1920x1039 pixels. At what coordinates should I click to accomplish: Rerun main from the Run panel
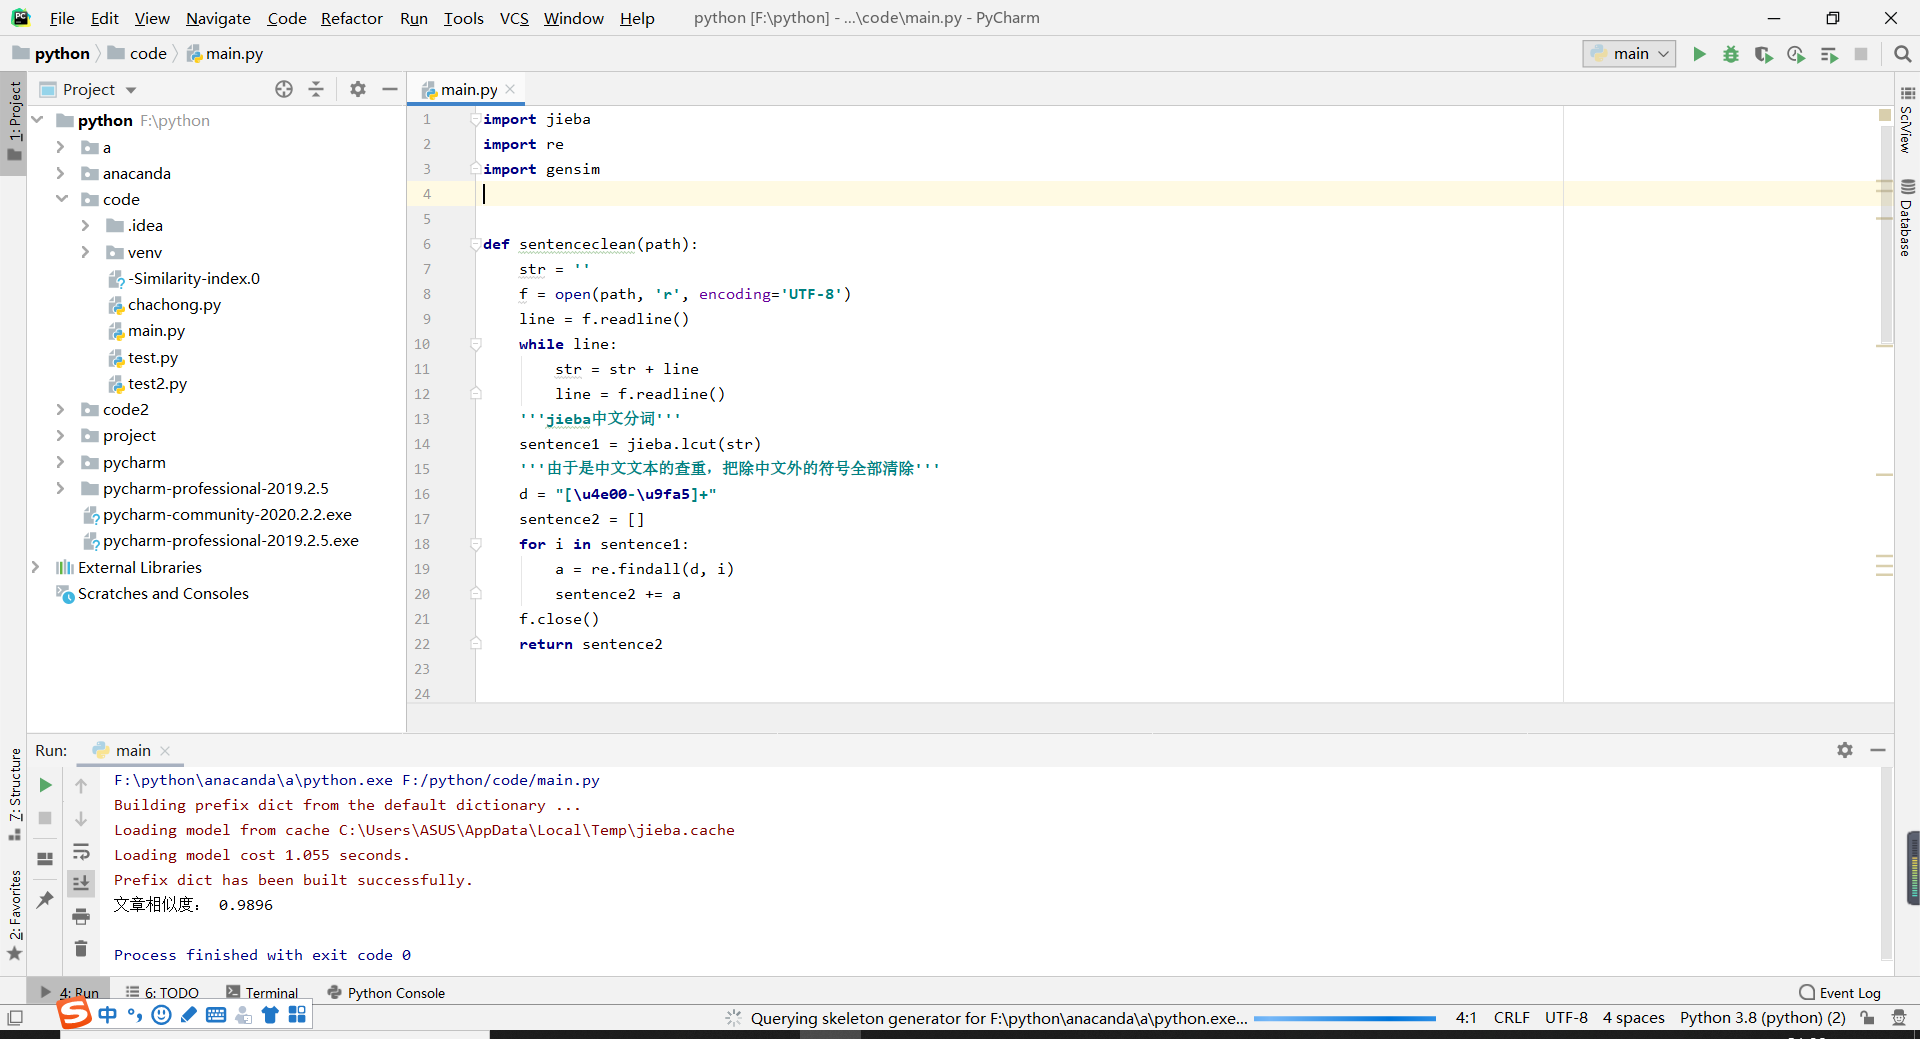[x=45, y=785]
